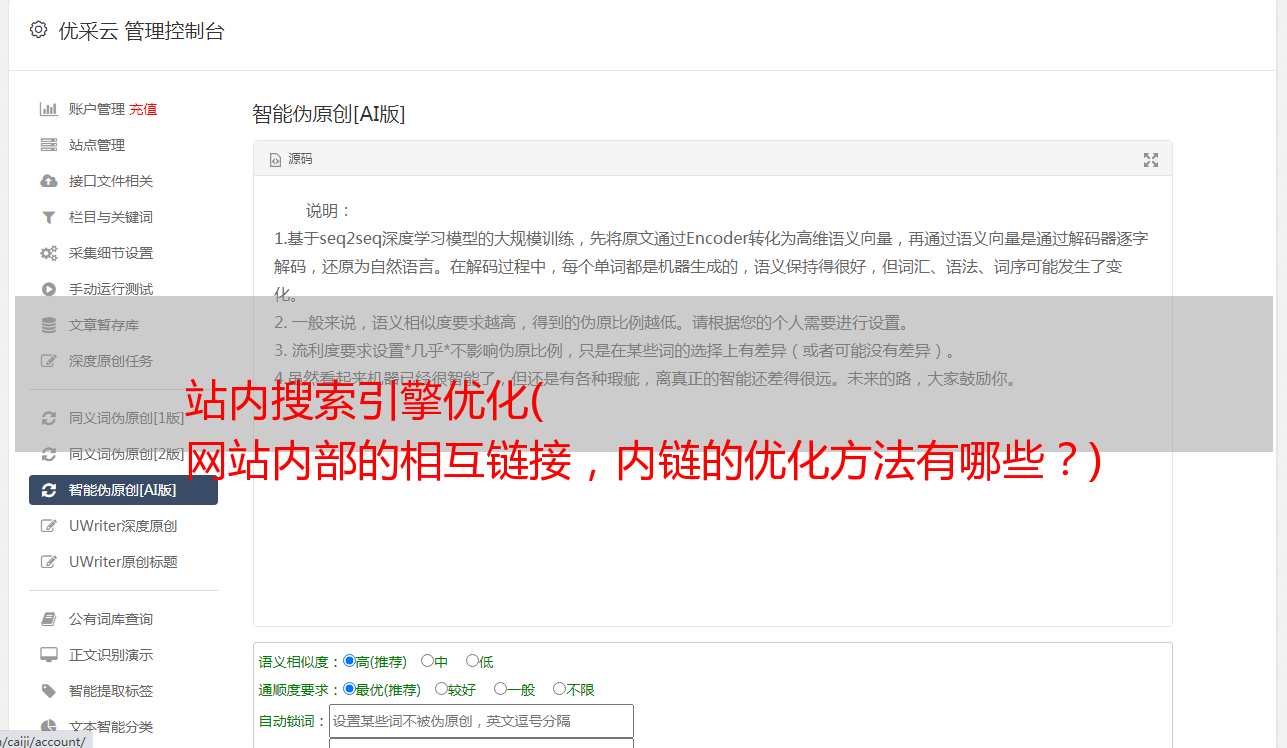The image size is (1287, 748).
Task: Click the edit icon for 深度原创任务
Action: (x=48, y=361)
